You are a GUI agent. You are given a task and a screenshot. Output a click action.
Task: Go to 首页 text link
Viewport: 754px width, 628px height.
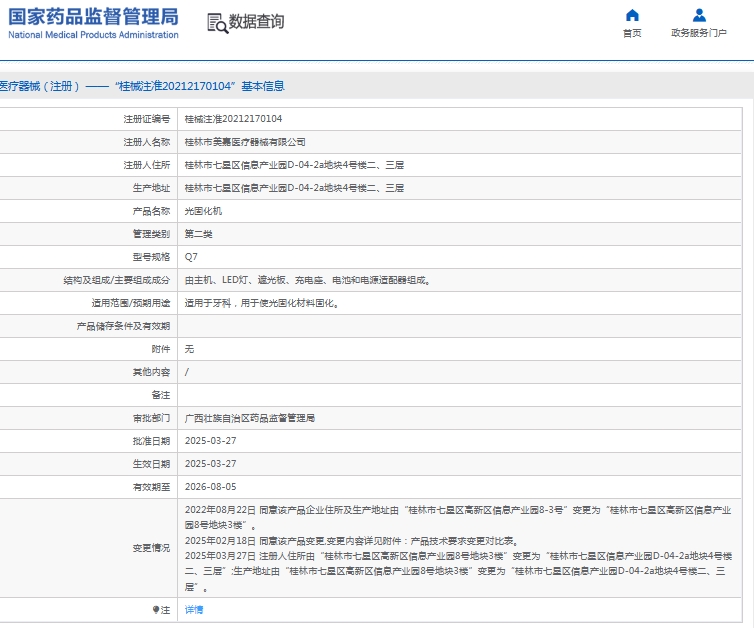tap(632, 33)
